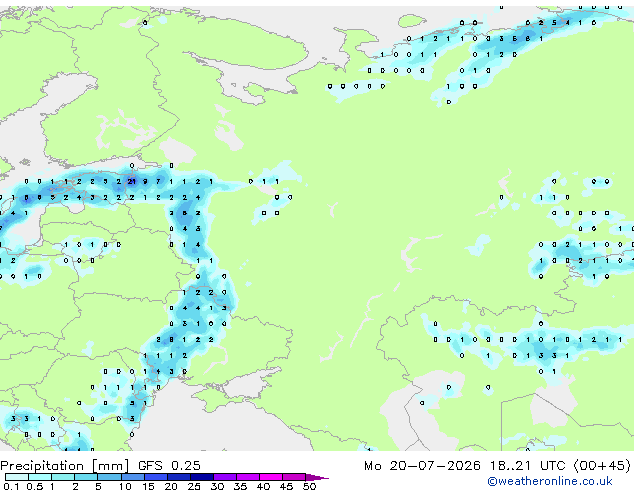Click the '40' legend scale label

click(263, 486)
